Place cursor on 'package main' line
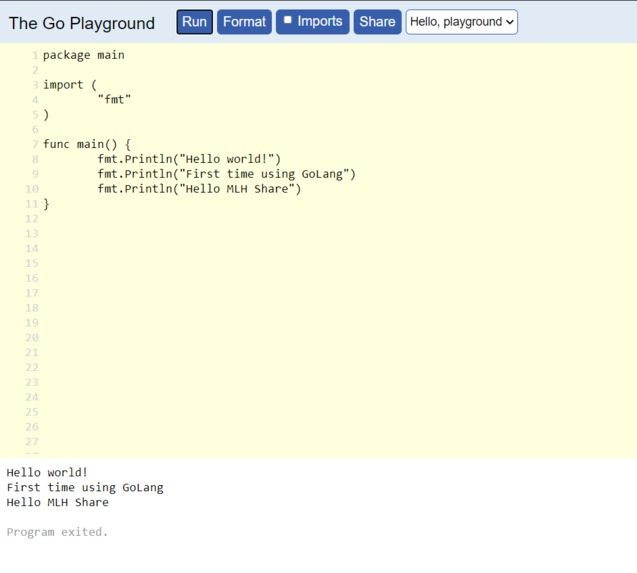The image size is (637, 573). 84,55
